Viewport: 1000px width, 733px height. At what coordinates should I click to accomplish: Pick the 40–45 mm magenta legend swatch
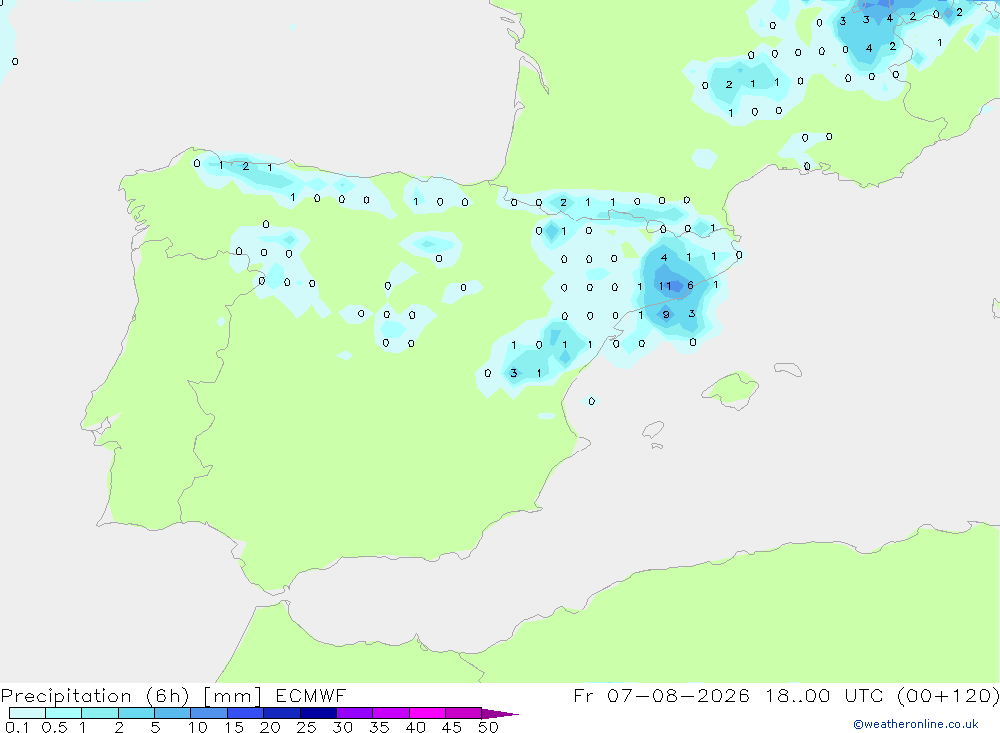point(427,713)
